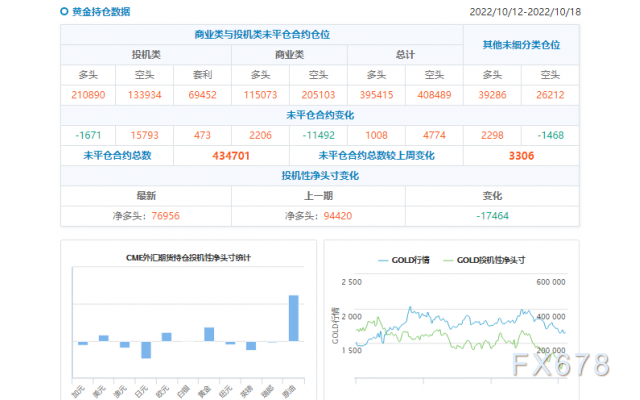The image size is (640, 400).
Task: Click the 其他未细分类仓位 header
Action: [521, 45]
